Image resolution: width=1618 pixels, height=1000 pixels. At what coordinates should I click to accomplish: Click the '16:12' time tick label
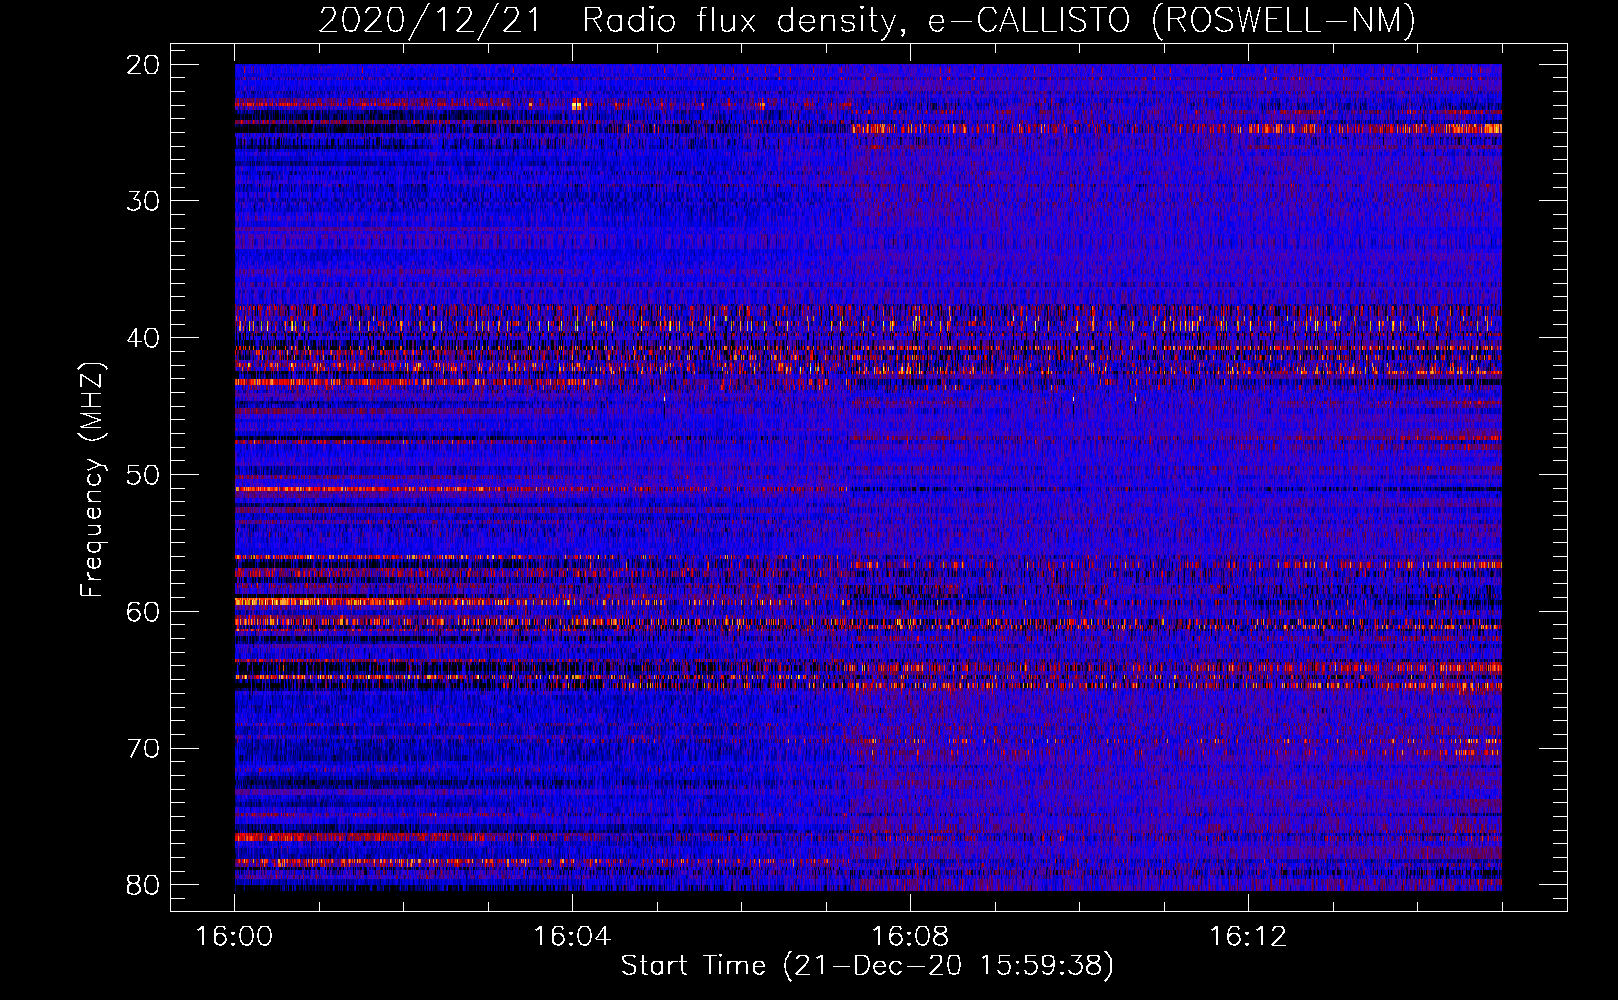[x=1248, y=936]
